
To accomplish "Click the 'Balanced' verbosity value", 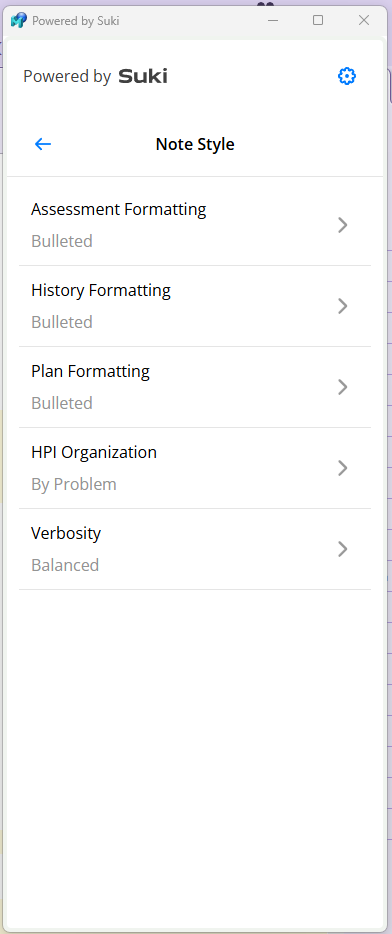I will pyautogui.click(x=65, y=565).
